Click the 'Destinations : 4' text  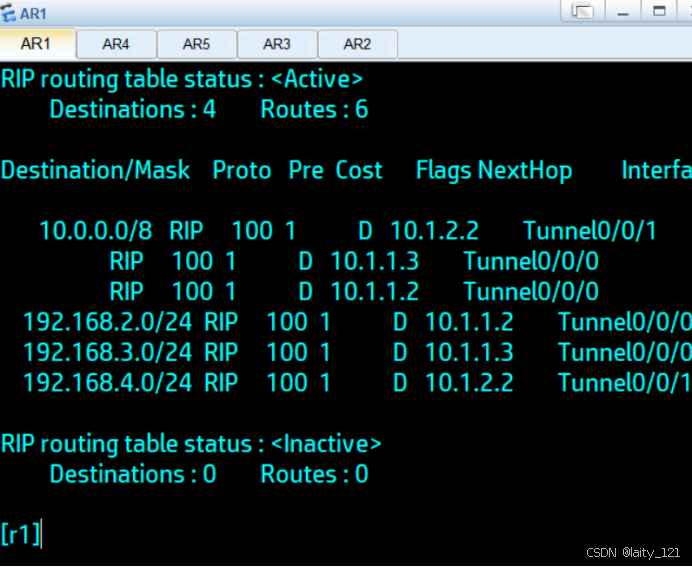(x=133, y=109)
